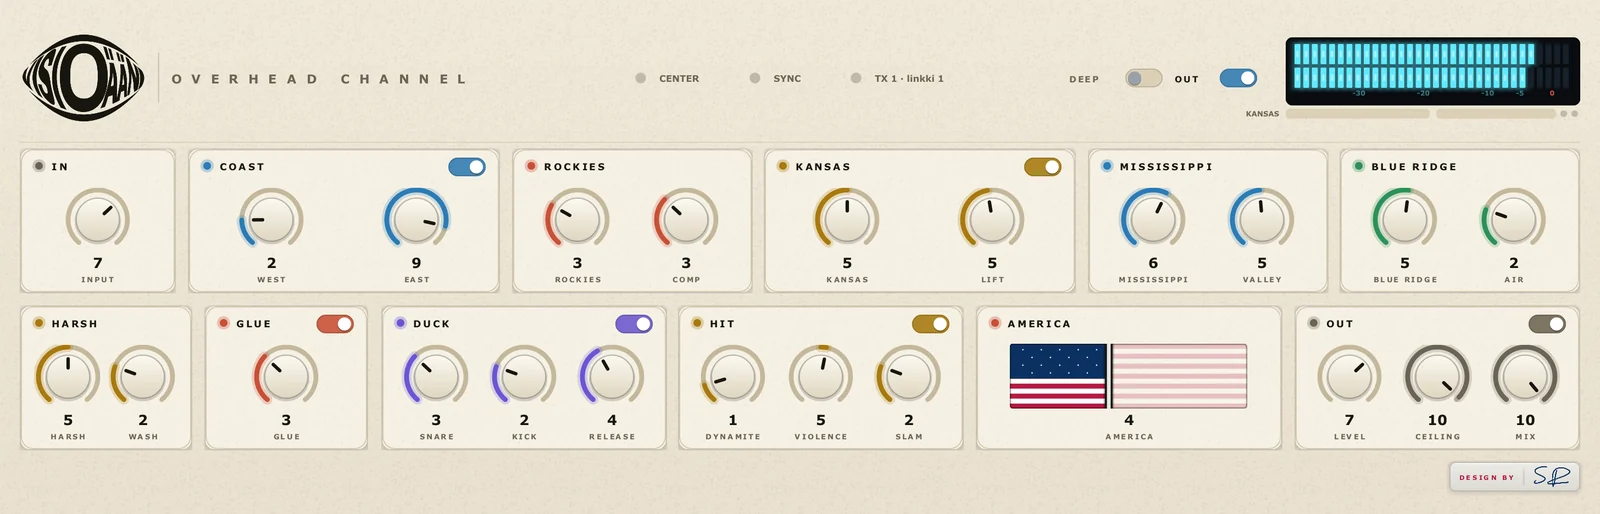Toggle the KANSAS section power switch
Viewport: 1600px width, 514px height.
click(x=1043, y=167)
